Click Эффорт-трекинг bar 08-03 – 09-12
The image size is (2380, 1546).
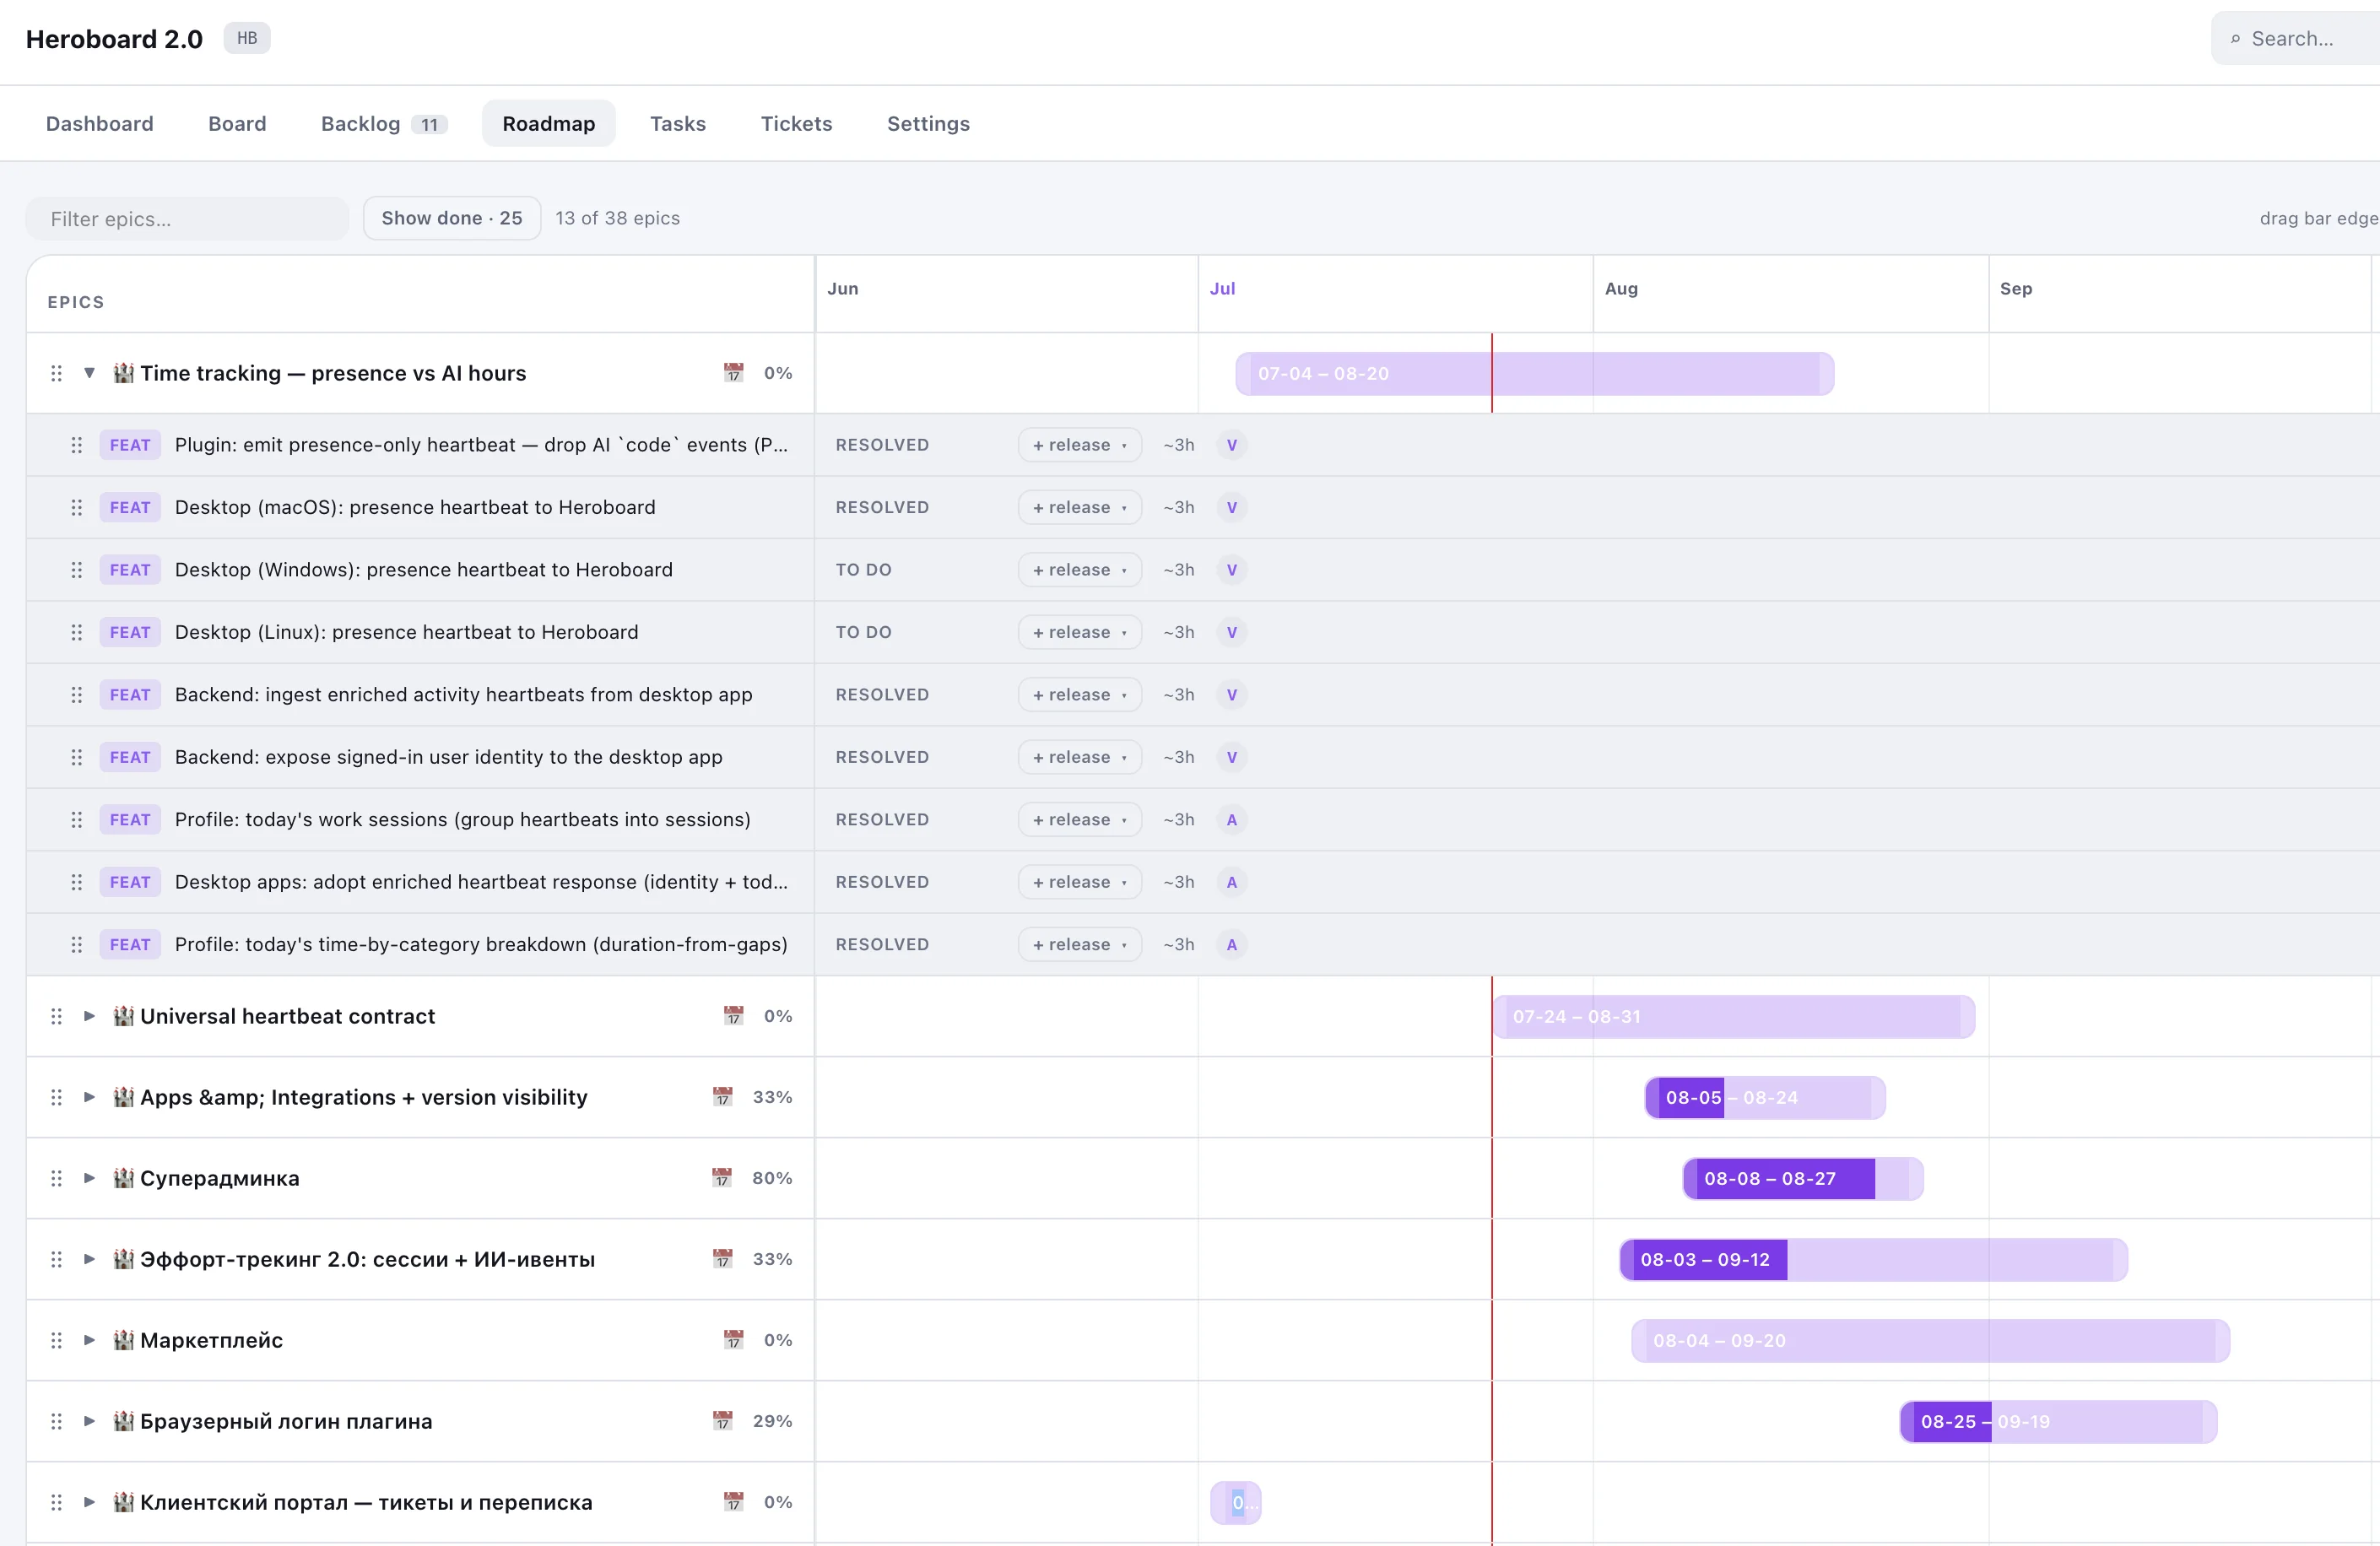(1873, 1259)
